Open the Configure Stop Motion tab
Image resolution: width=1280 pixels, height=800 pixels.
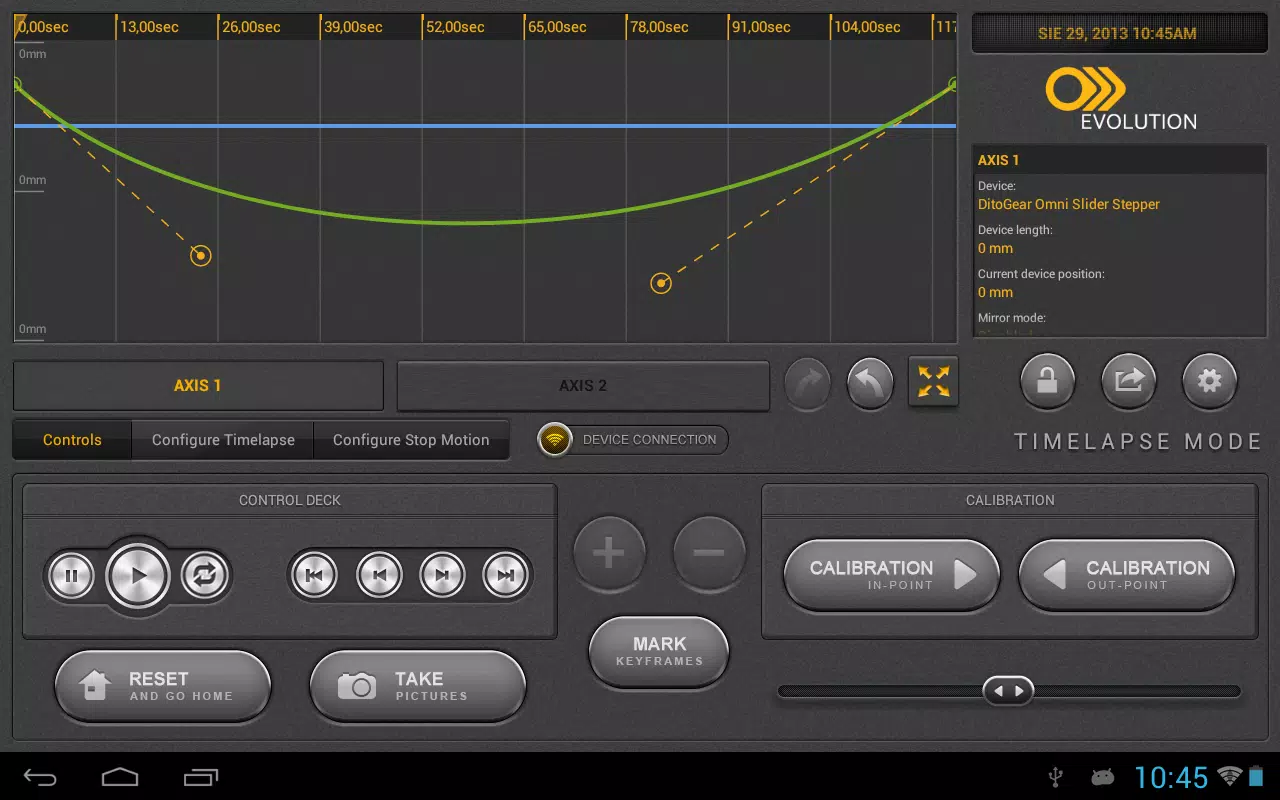pos(412,439)
